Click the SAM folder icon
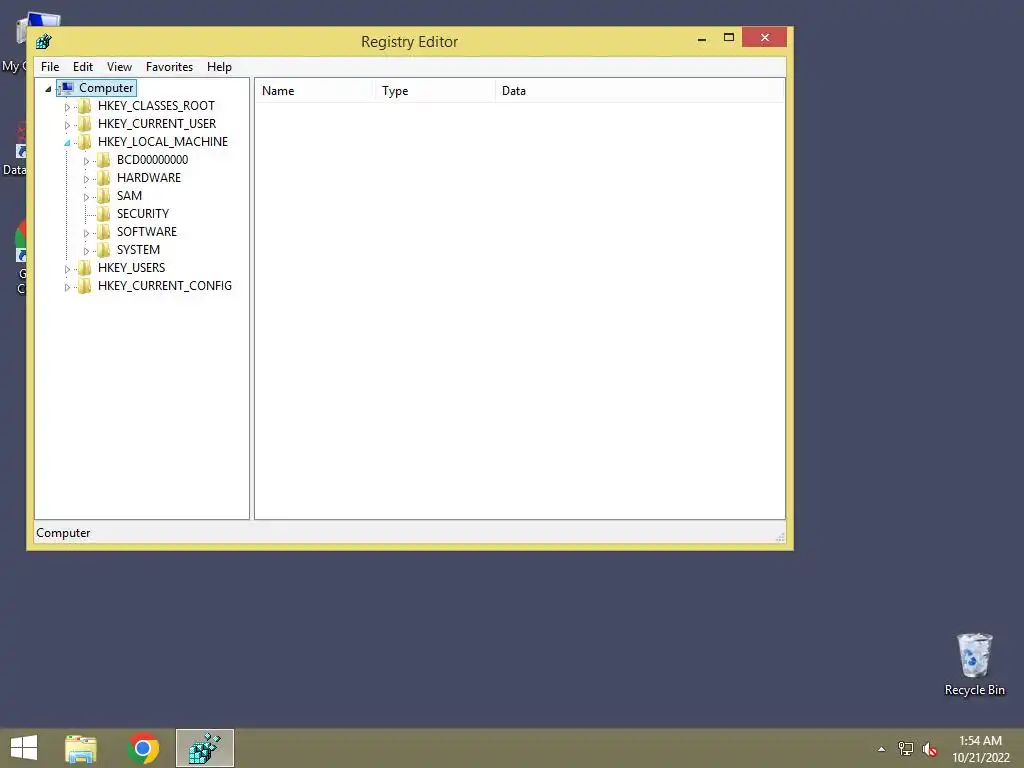This screenshot has height=768, width=1024. tap(103, 196)
